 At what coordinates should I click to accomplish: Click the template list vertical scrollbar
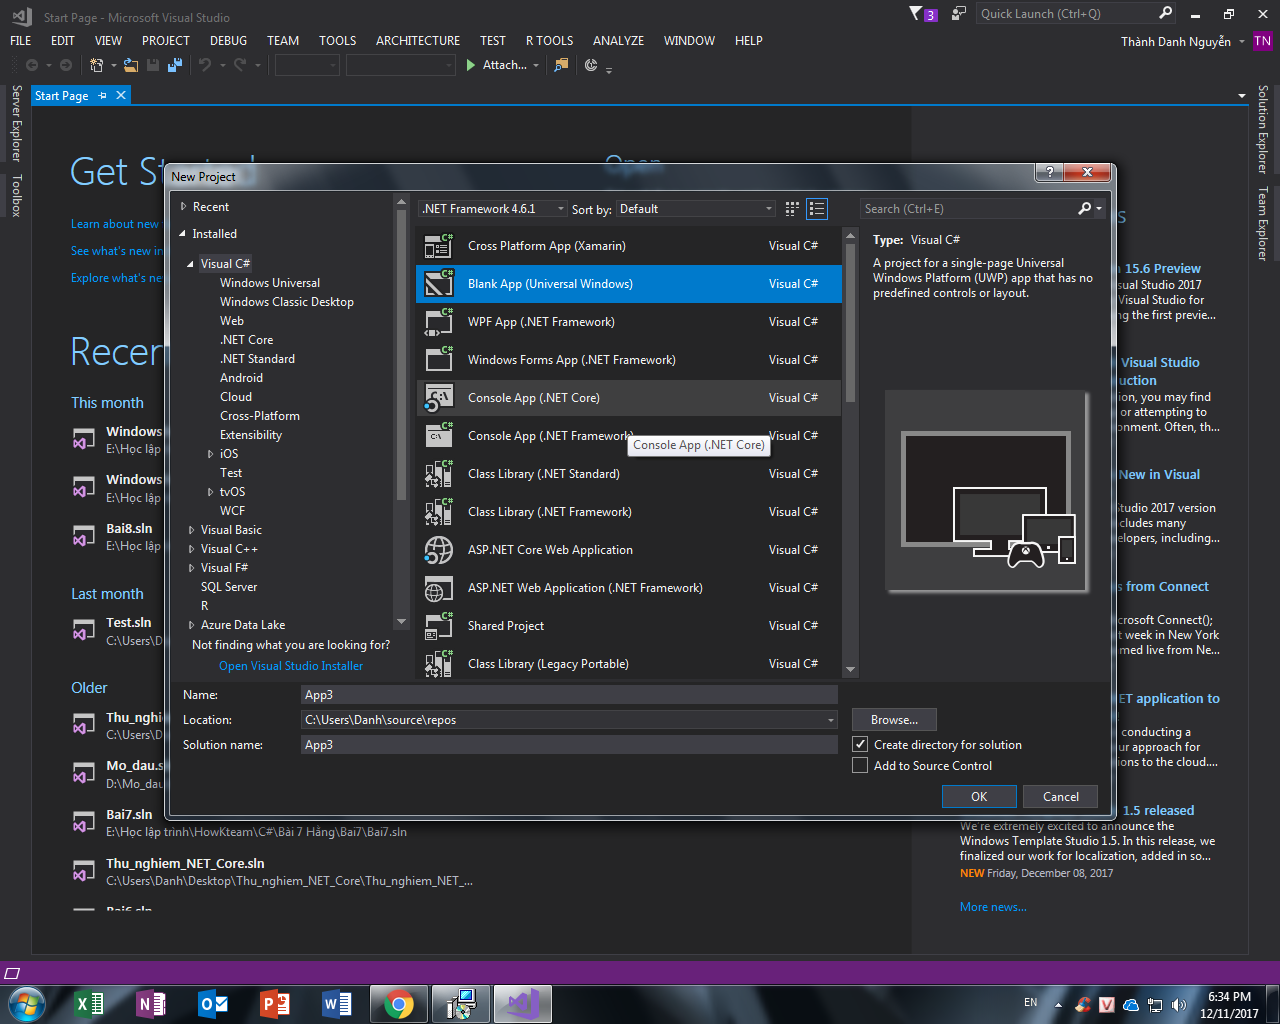point(851,325)
